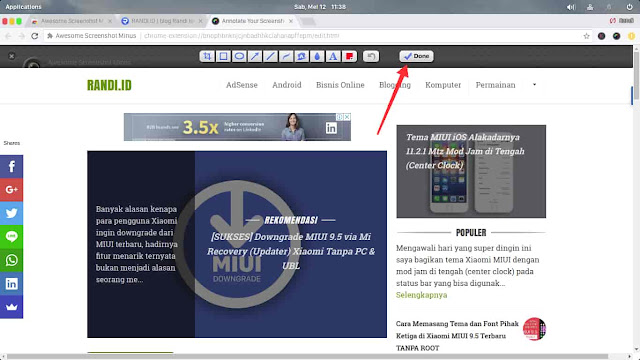Open Awesome Screenshot extension icon
The width and height of the screenshot is (640, 360).
pyautogui.click(x=616, y=36)
